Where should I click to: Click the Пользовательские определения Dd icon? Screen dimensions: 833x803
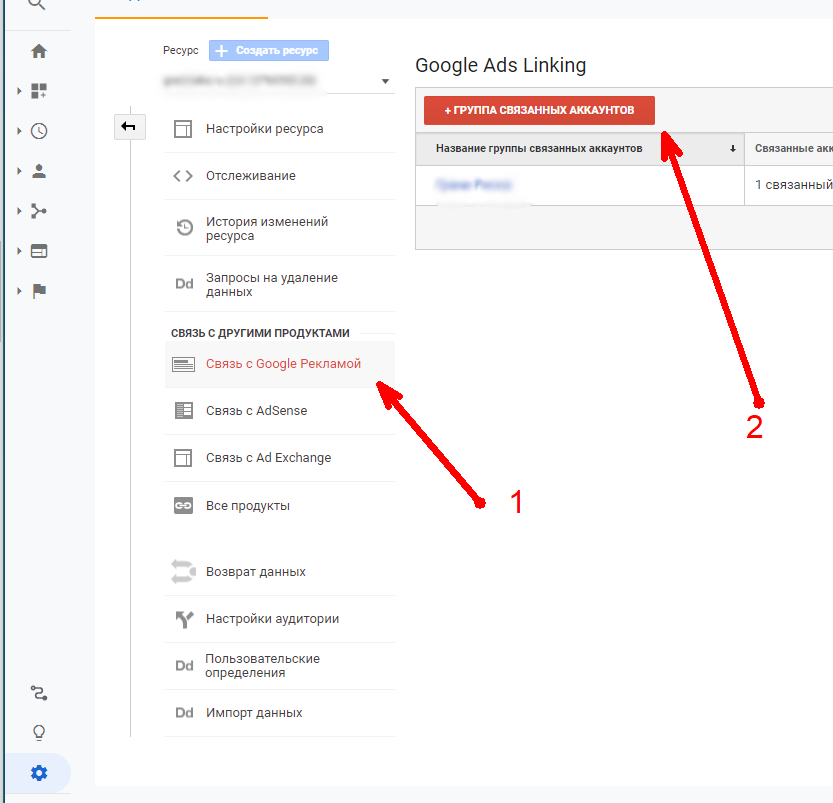184,666
